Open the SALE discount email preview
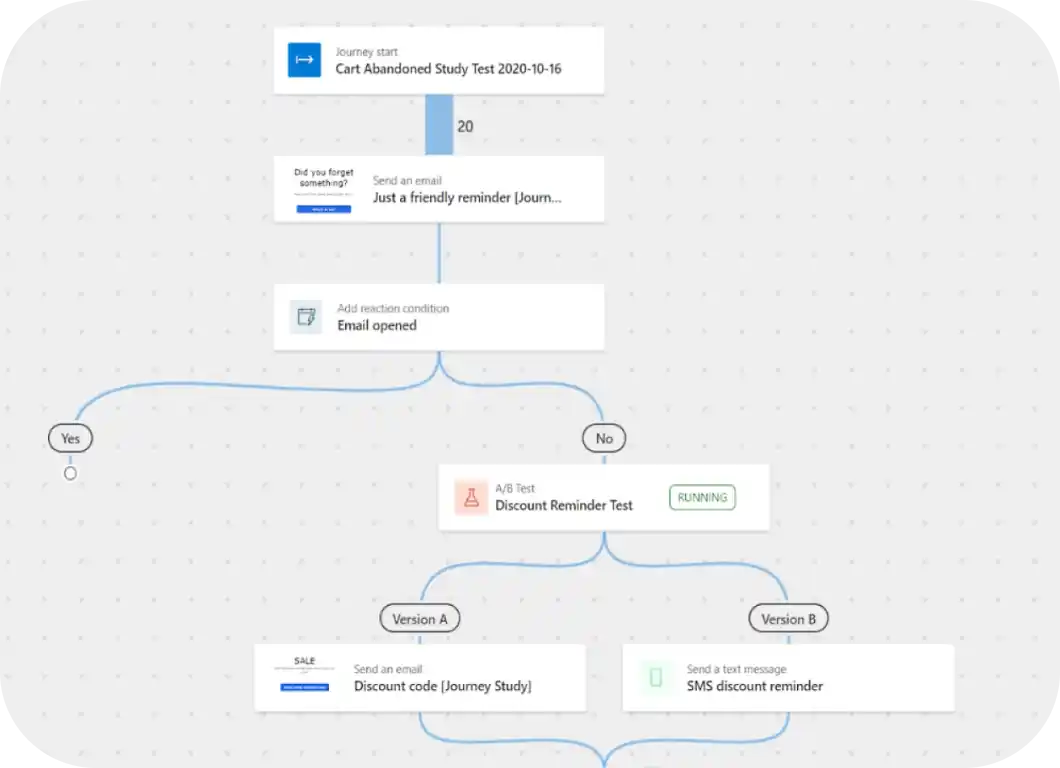This screenshot has width=1060, height=768. [303, 677]
